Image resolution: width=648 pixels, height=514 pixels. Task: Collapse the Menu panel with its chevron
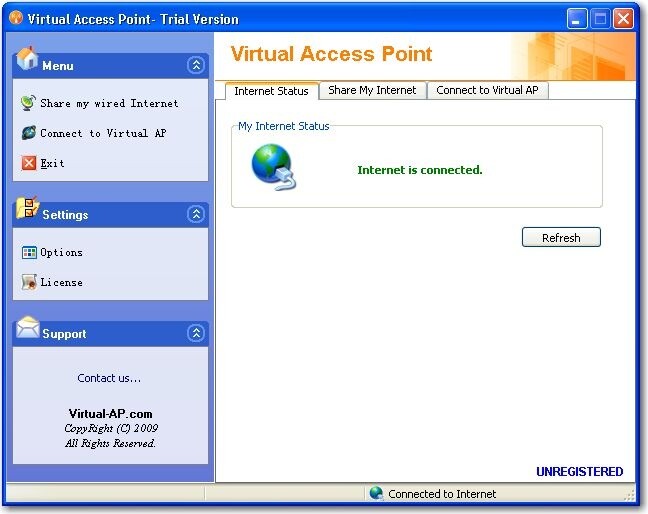(x=196, y=65)
